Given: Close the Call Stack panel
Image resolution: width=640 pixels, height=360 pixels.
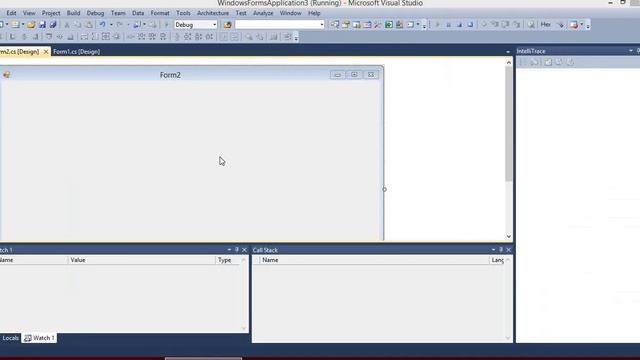Looking at the screenshot, I should click(x=509, y=249).
